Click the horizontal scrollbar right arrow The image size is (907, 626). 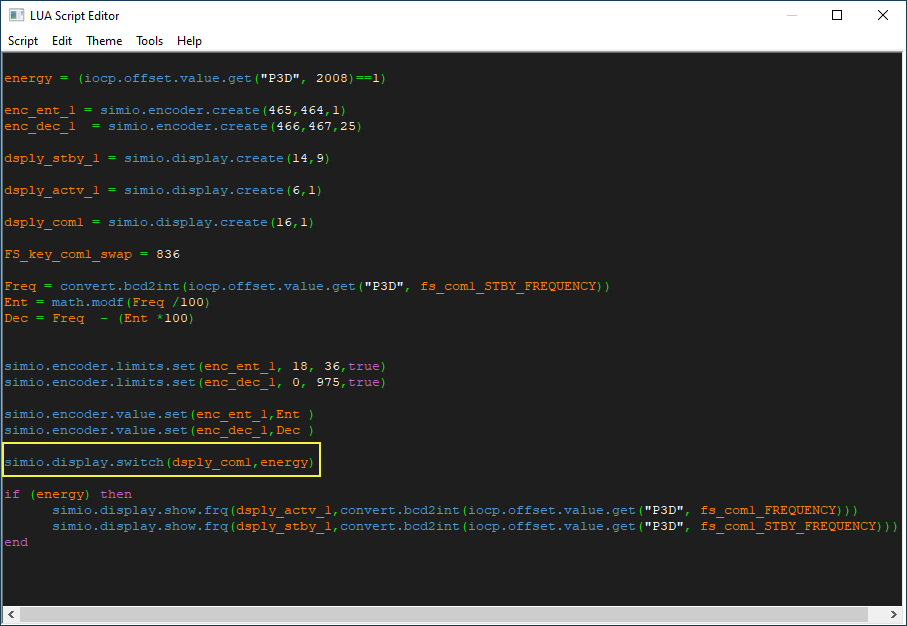894,614
